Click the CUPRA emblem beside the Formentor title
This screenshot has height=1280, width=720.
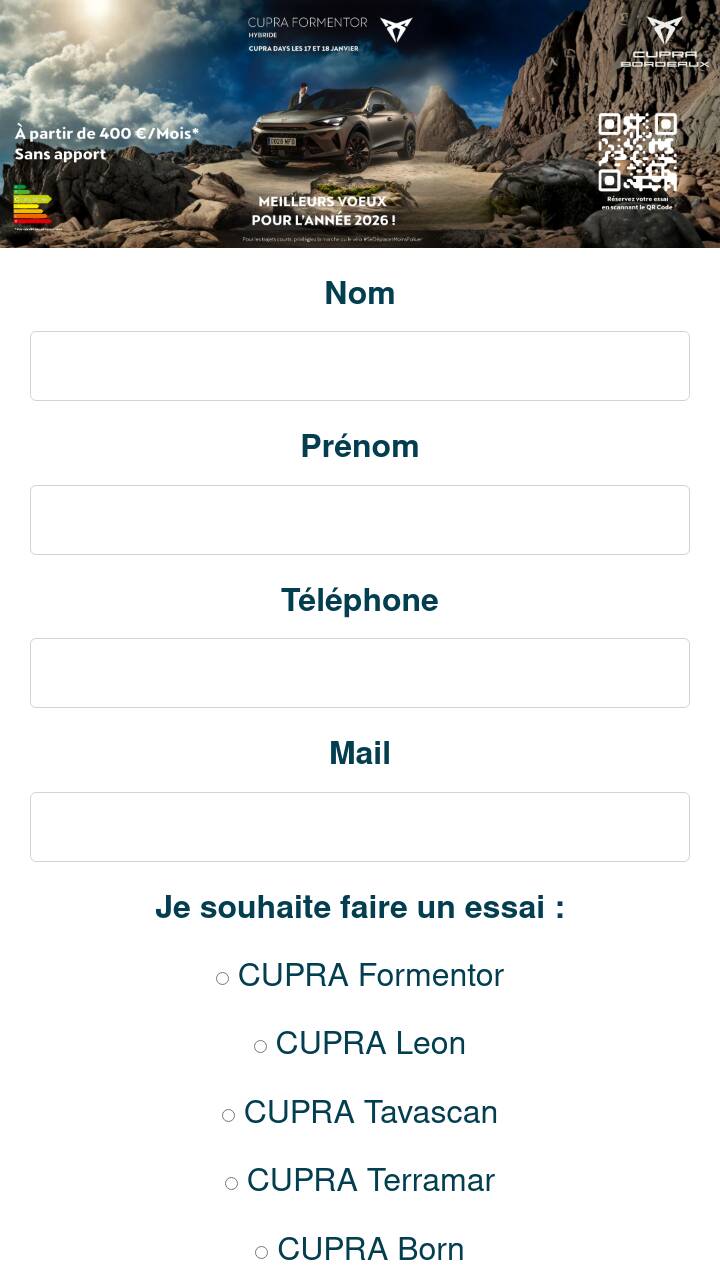click(x=396, y=29)
